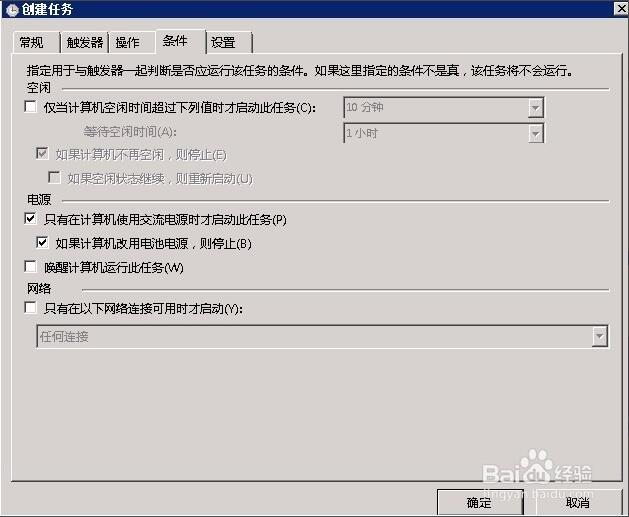Switch to the 设置 tab
The height and width of the screenshot is (517, 629).
tap(223, 42)
